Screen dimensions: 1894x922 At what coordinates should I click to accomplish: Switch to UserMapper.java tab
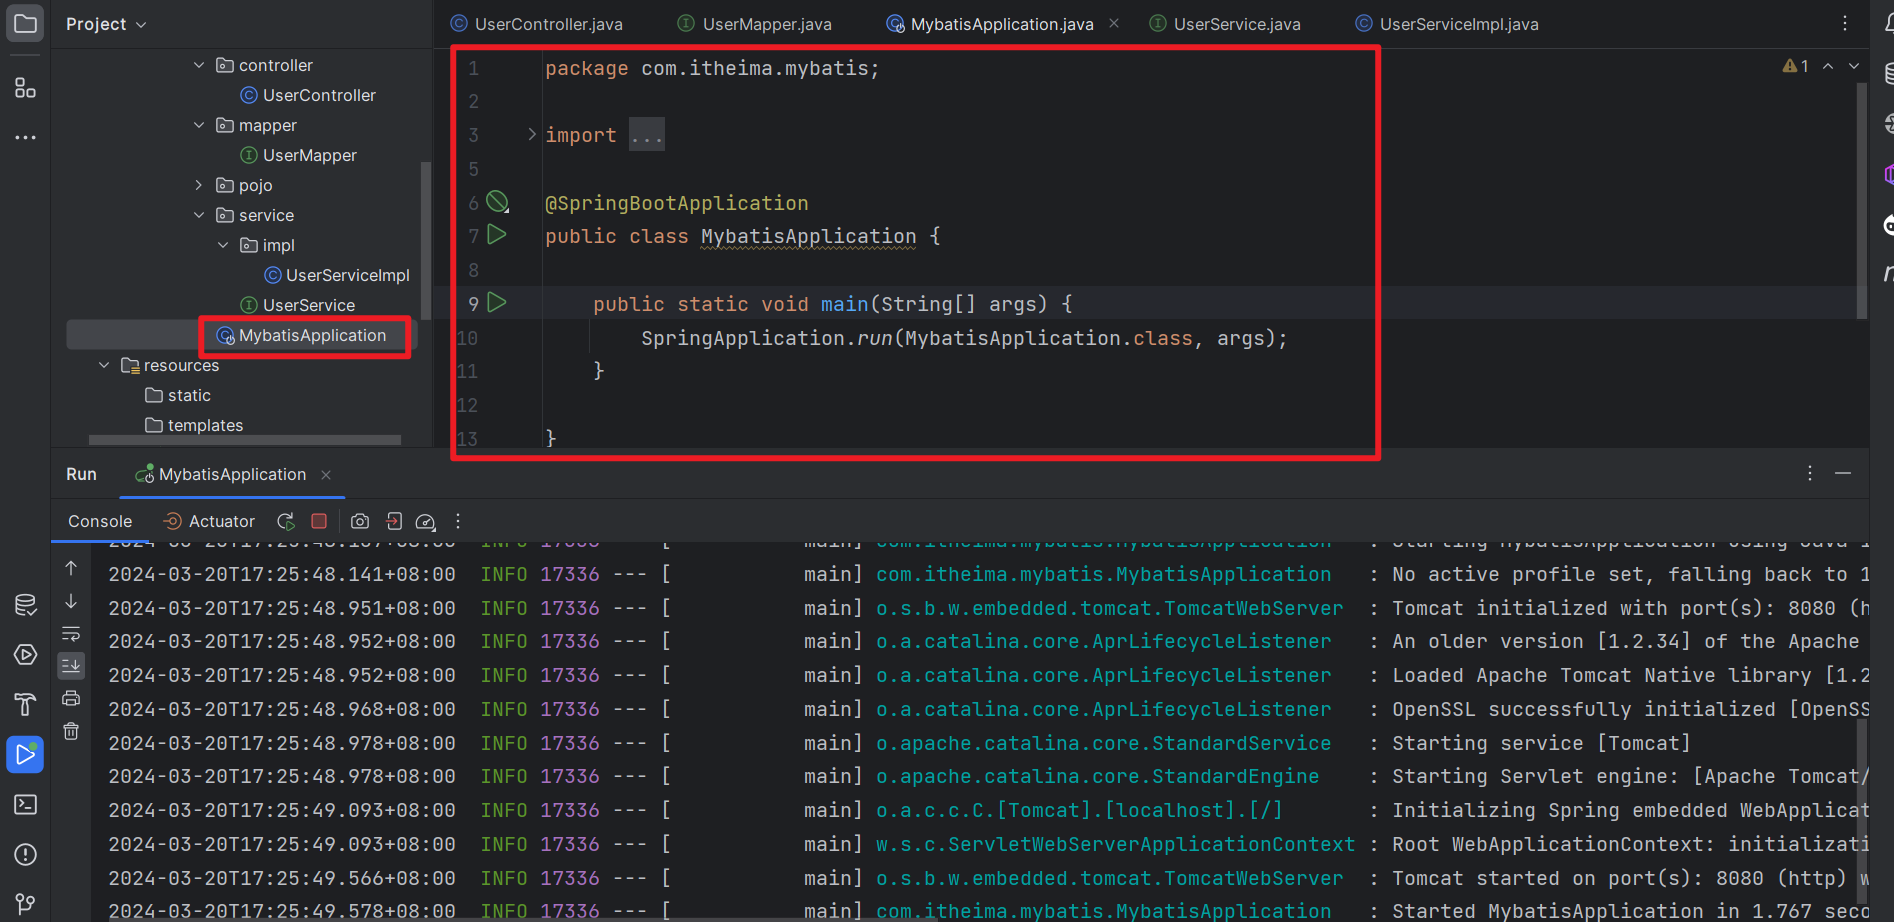pos(755,24)
